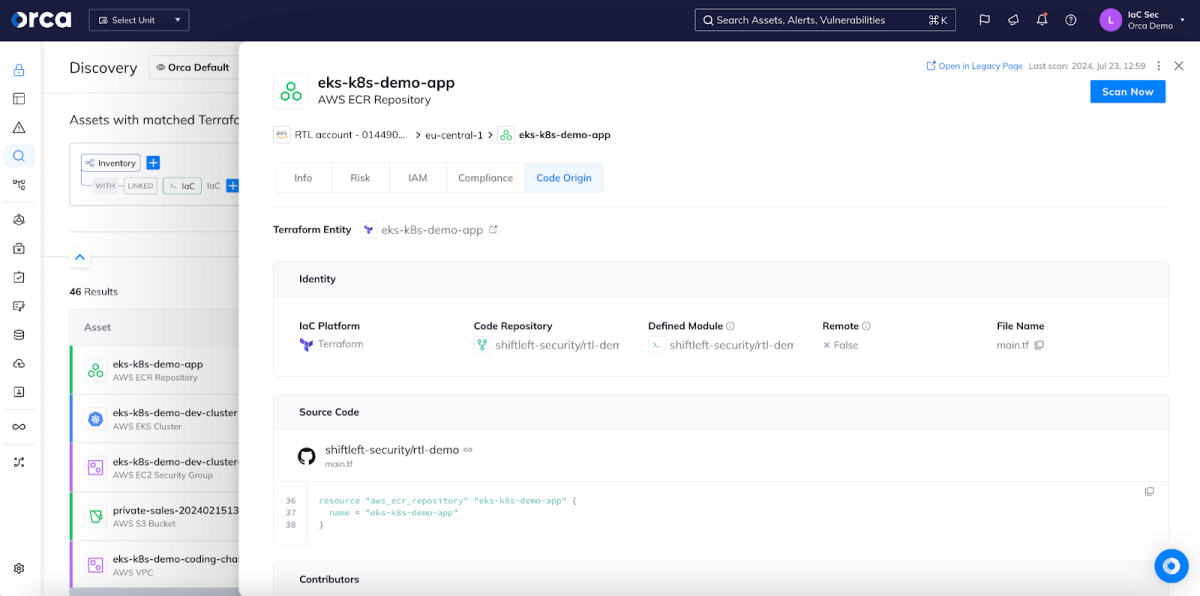Open the help question mark icon
The width and height of the screenshot is (1200, 596).
click(1071, 20)
